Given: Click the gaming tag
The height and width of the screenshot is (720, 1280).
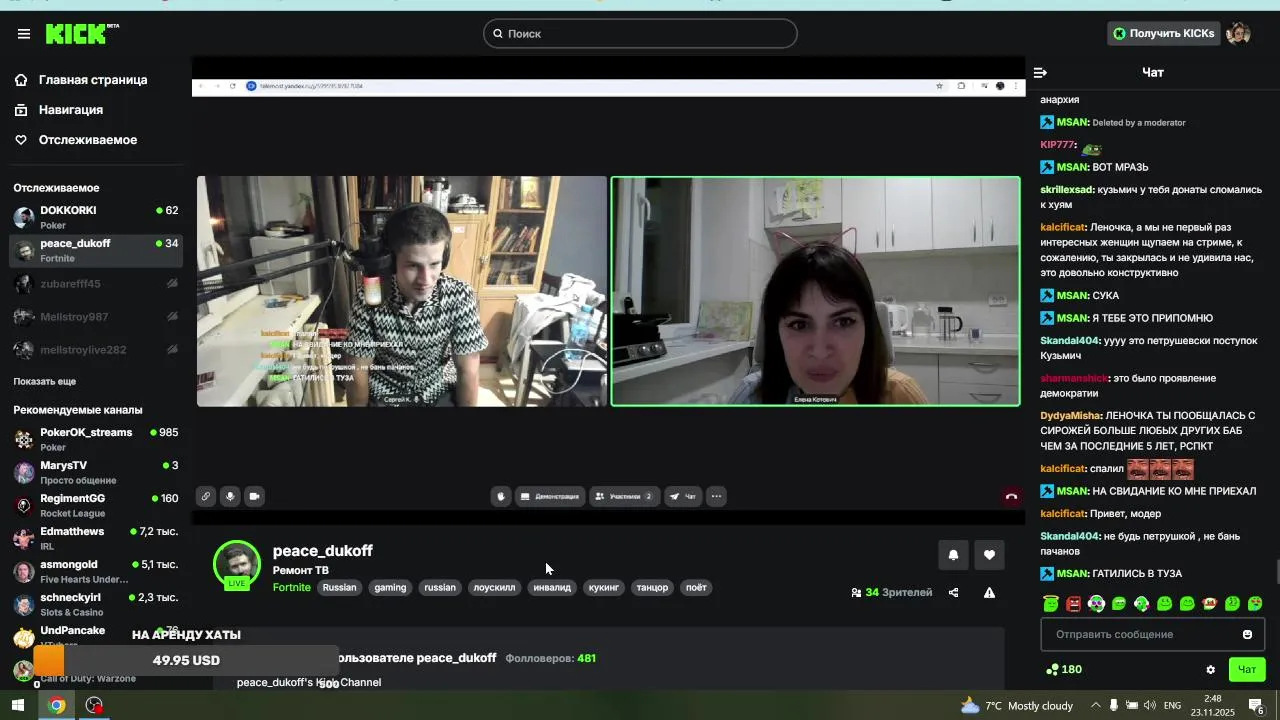Looking at the screenshot, I should click(390, 588).
